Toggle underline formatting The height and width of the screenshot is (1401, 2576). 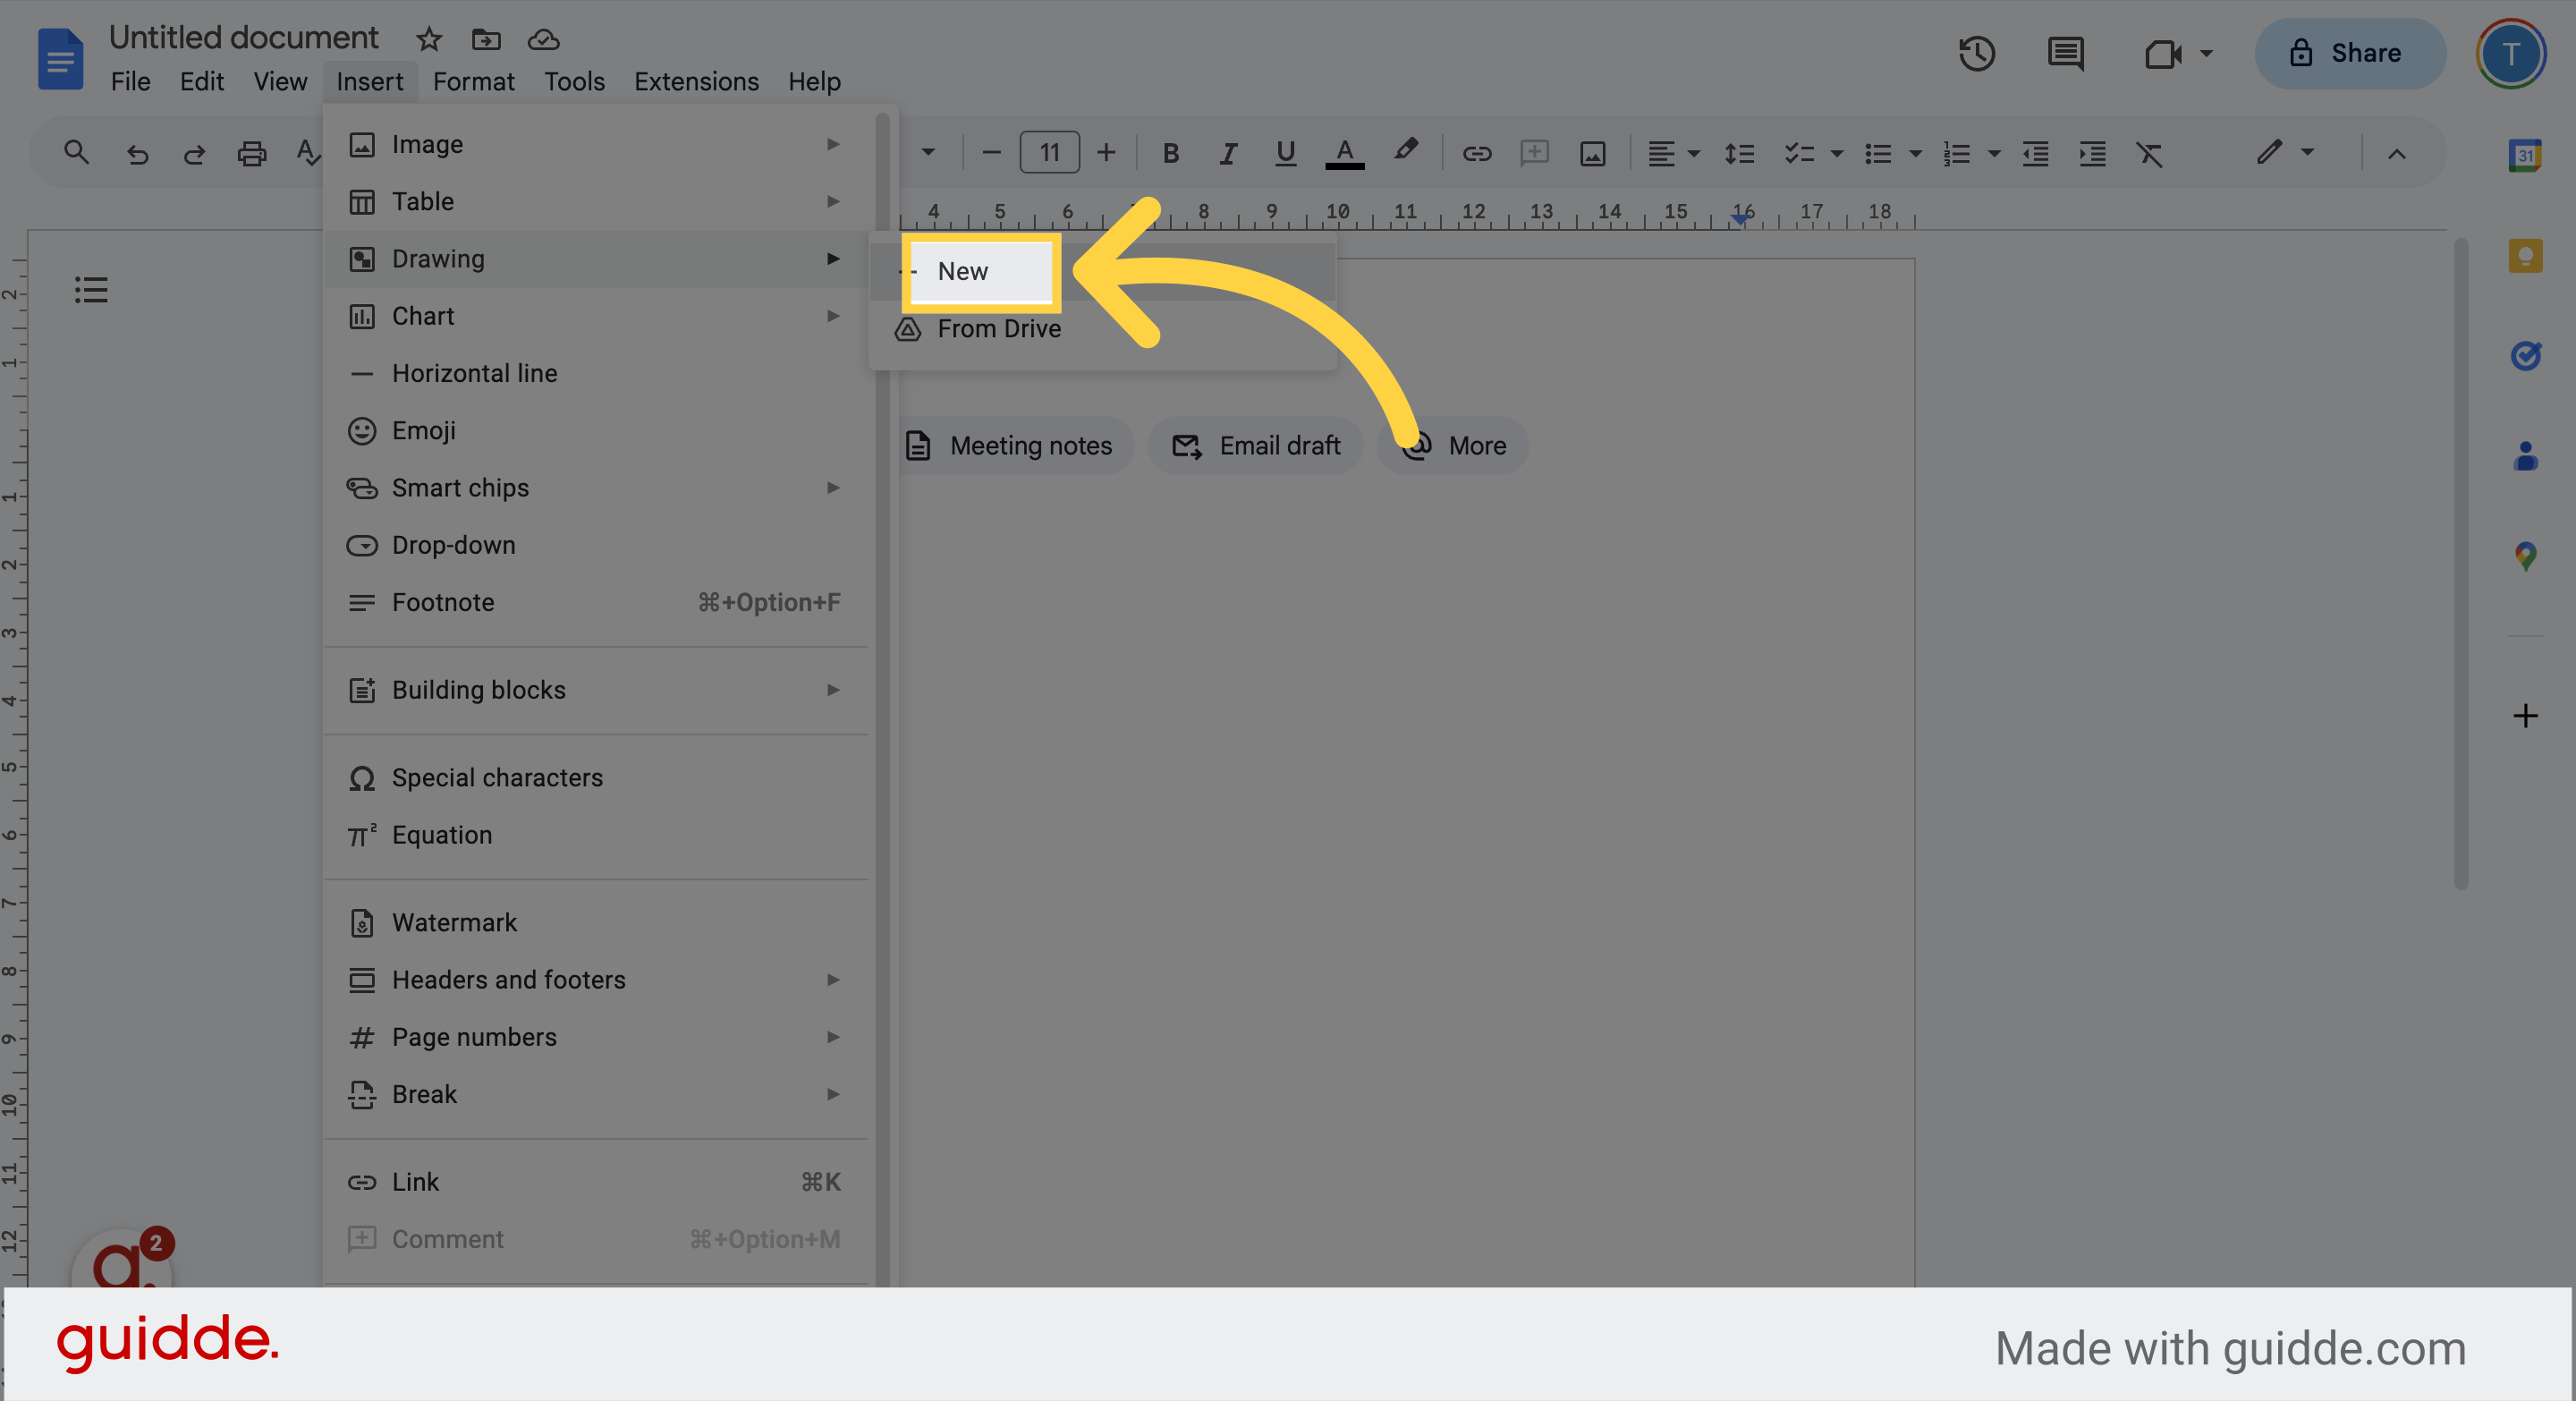coord(1285,153)
